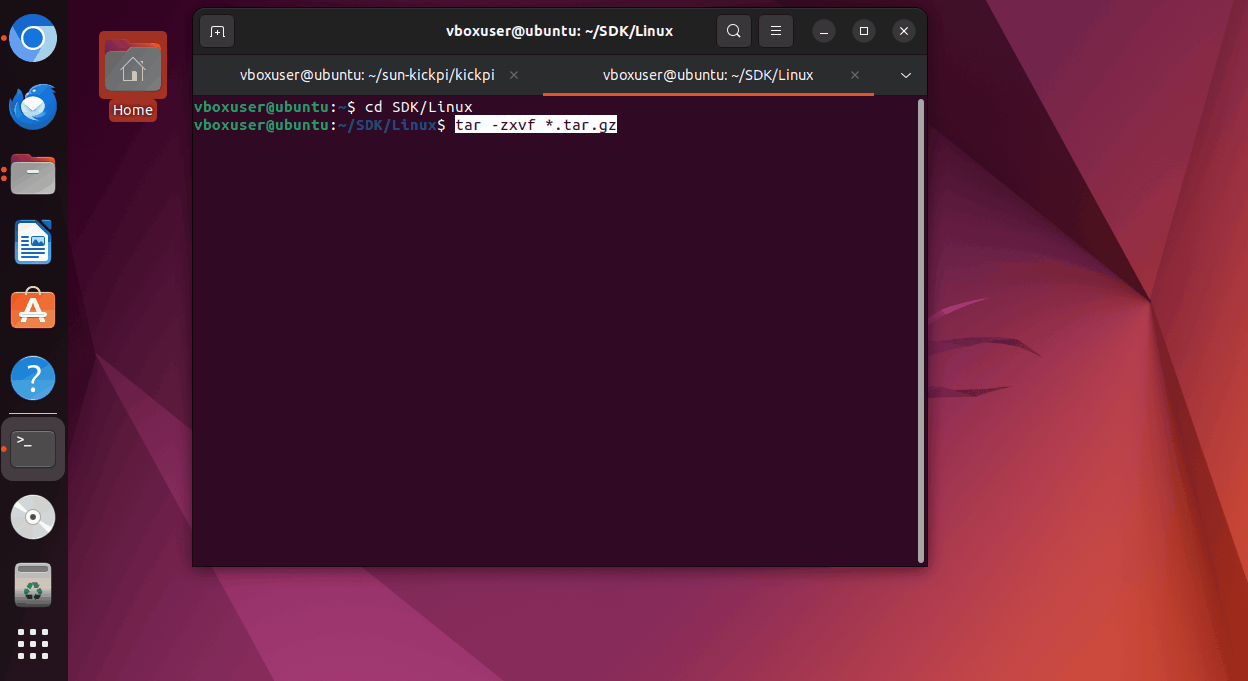Screen dimensions: 1248x681
Task: Open Thunderbird mail from the dock
Action: (x=33, y=107)
